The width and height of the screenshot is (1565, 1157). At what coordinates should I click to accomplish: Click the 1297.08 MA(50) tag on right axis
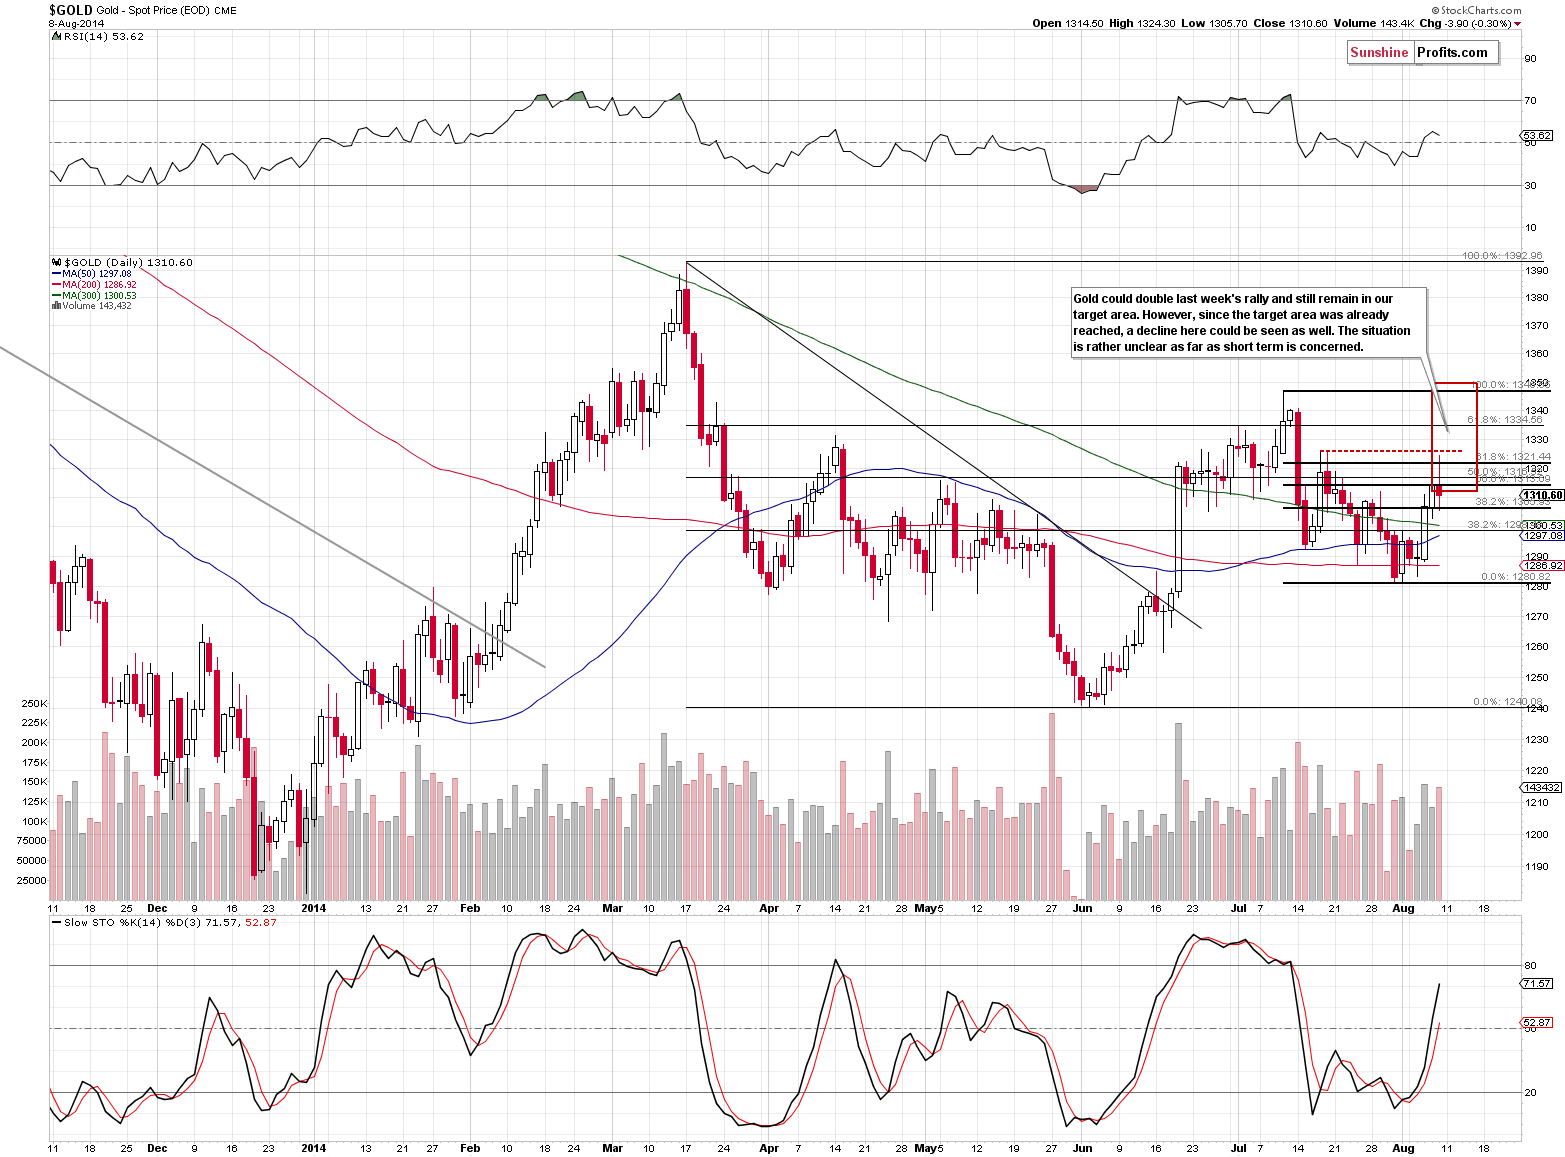(x=1542, y=536)
